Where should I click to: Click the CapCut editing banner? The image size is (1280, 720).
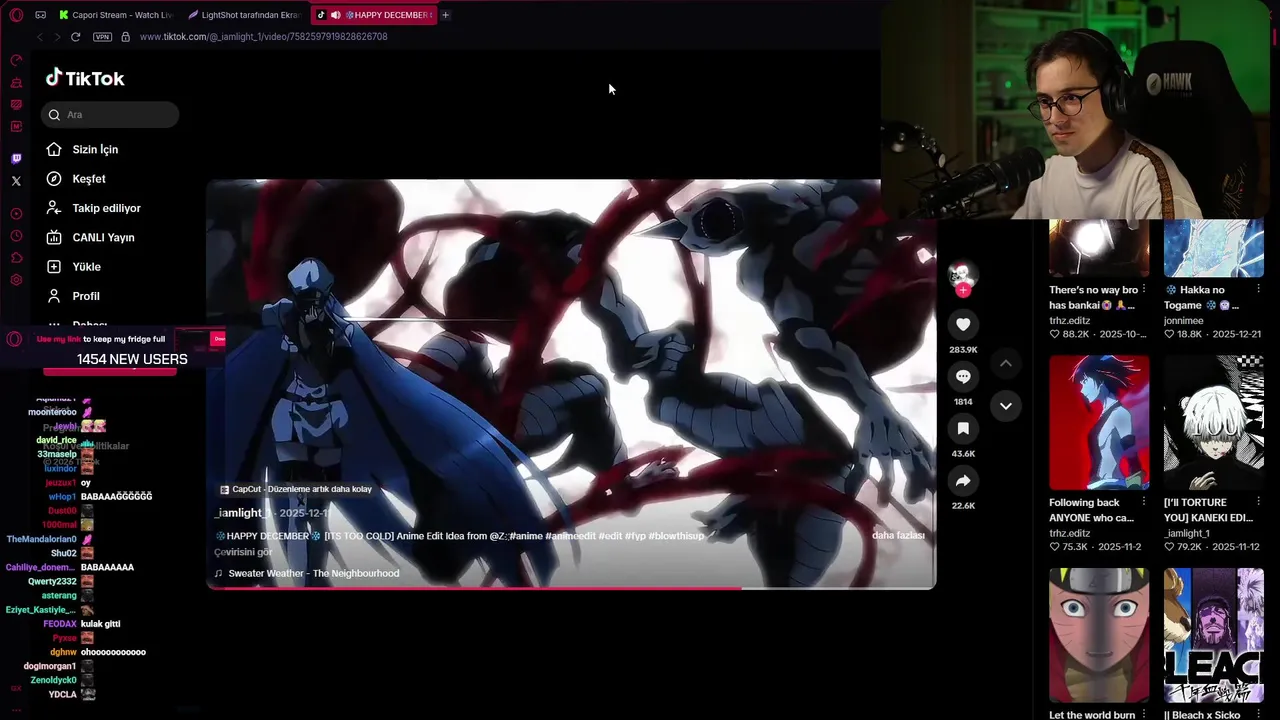point(296,489)
